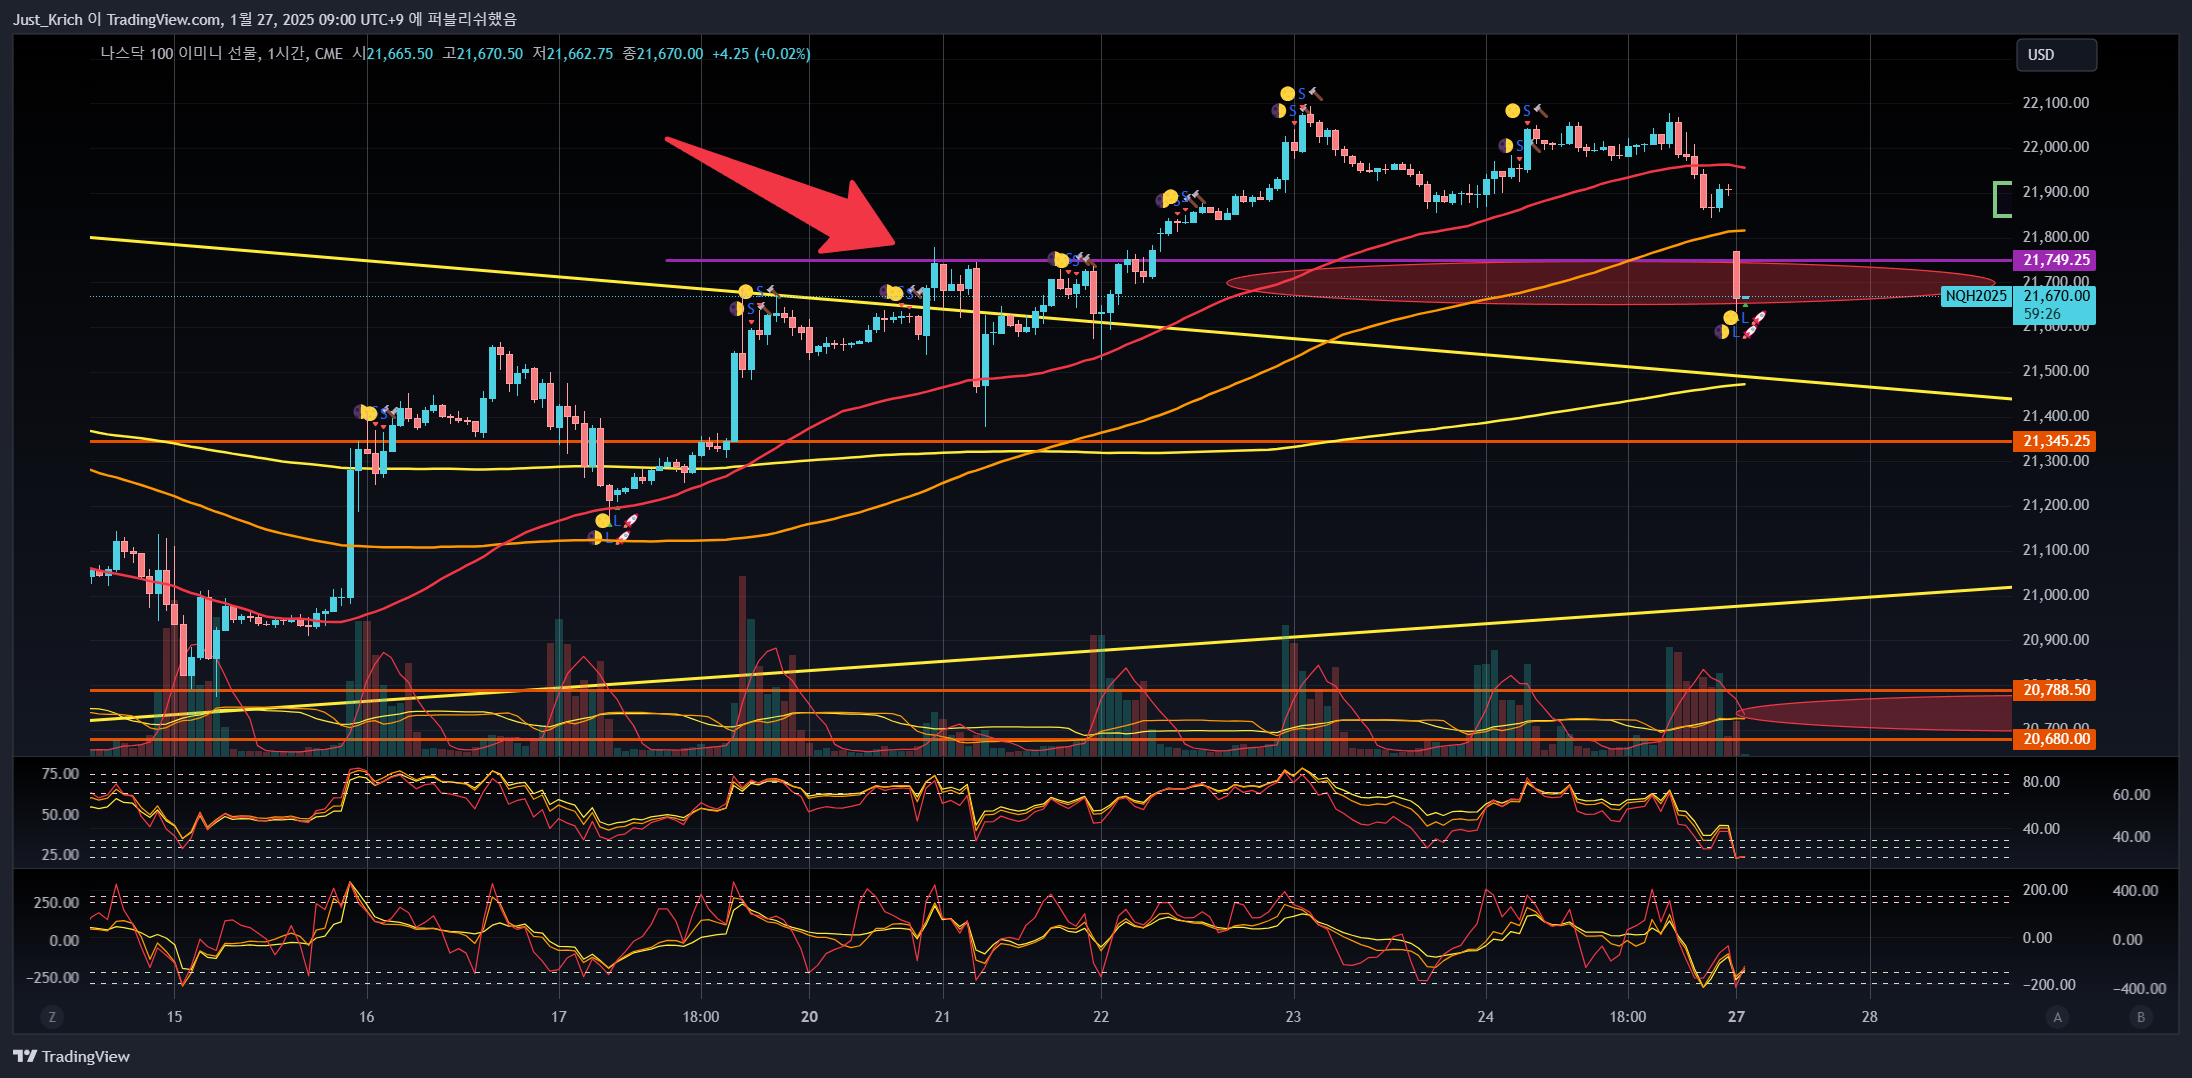Image resolution: width=2192 pixels, height=1078 pixels.
Task: Click the 21,500.00 price axis label
Action: (x=2055, y=371)
